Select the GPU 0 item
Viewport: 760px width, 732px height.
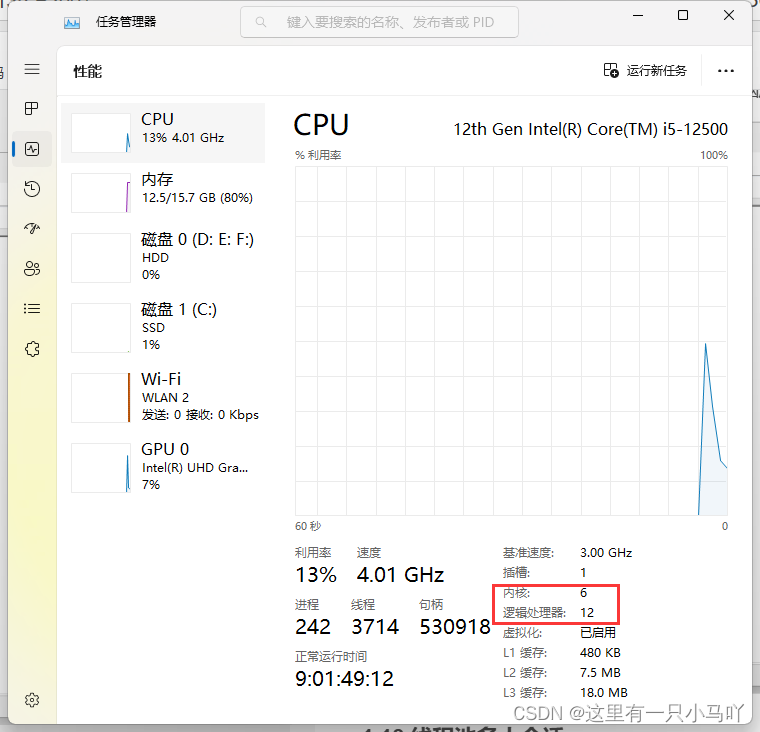[x=163, y=467]
